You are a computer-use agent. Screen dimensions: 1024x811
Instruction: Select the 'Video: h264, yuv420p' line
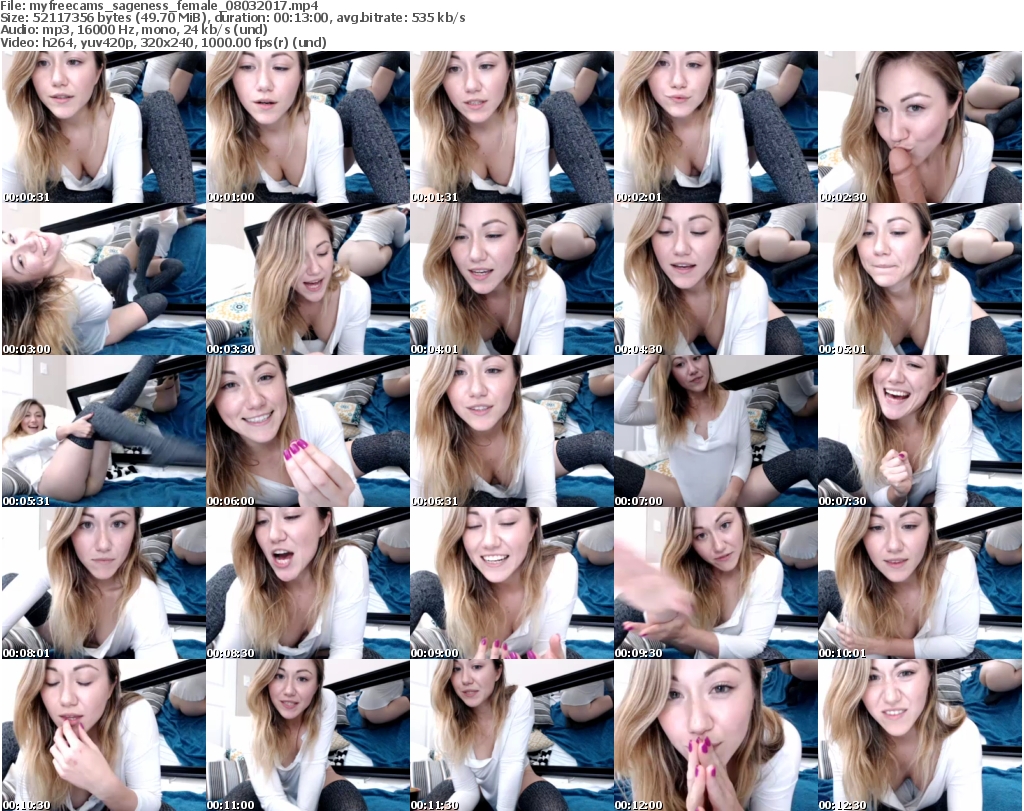[163, 42]
